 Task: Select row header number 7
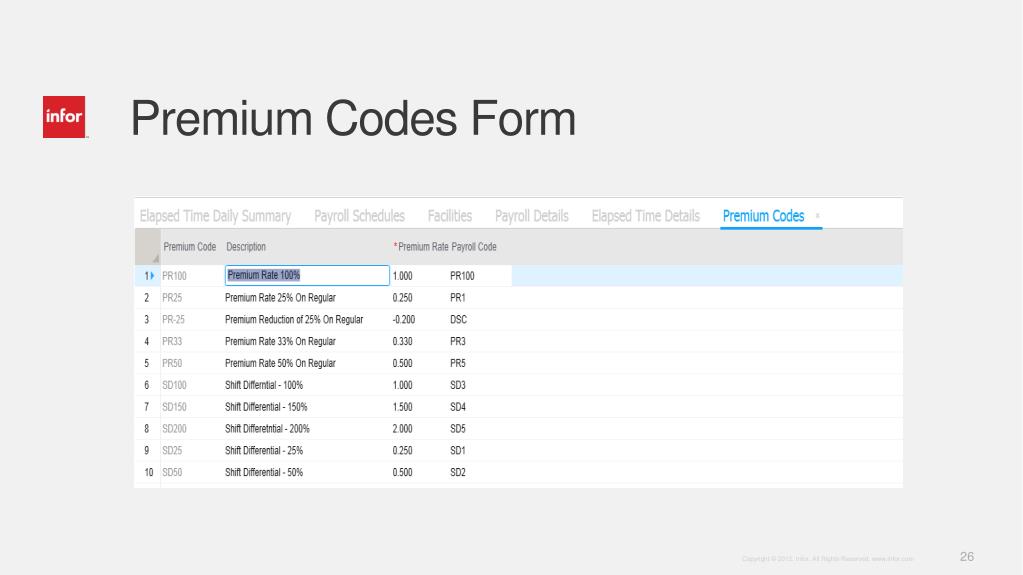[147, 407]
